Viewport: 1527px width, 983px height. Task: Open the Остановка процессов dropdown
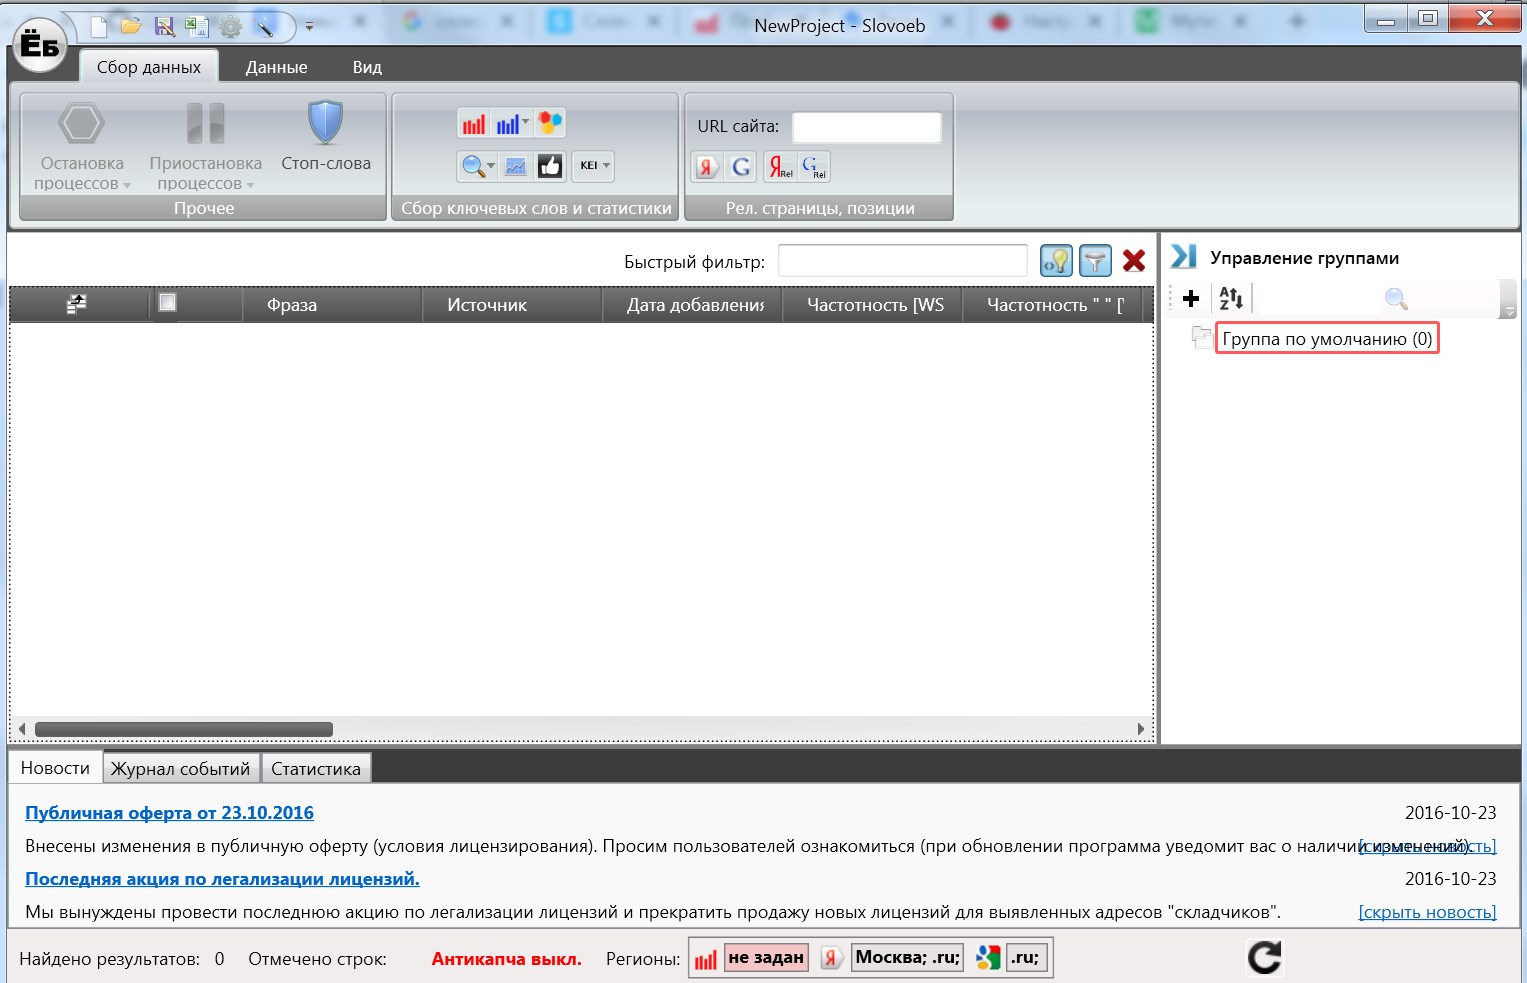82,146
